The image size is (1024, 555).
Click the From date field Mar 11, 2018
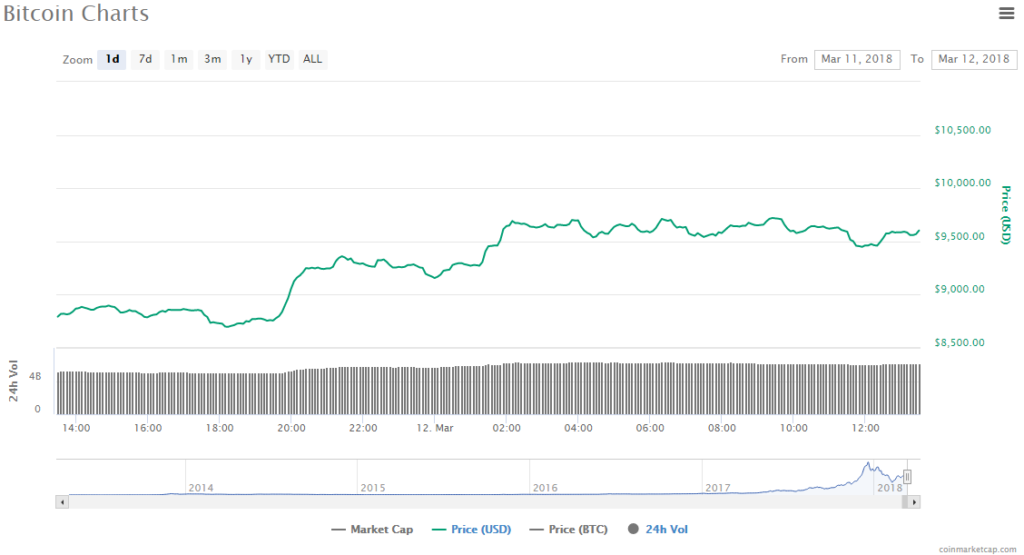coord(857,59)
